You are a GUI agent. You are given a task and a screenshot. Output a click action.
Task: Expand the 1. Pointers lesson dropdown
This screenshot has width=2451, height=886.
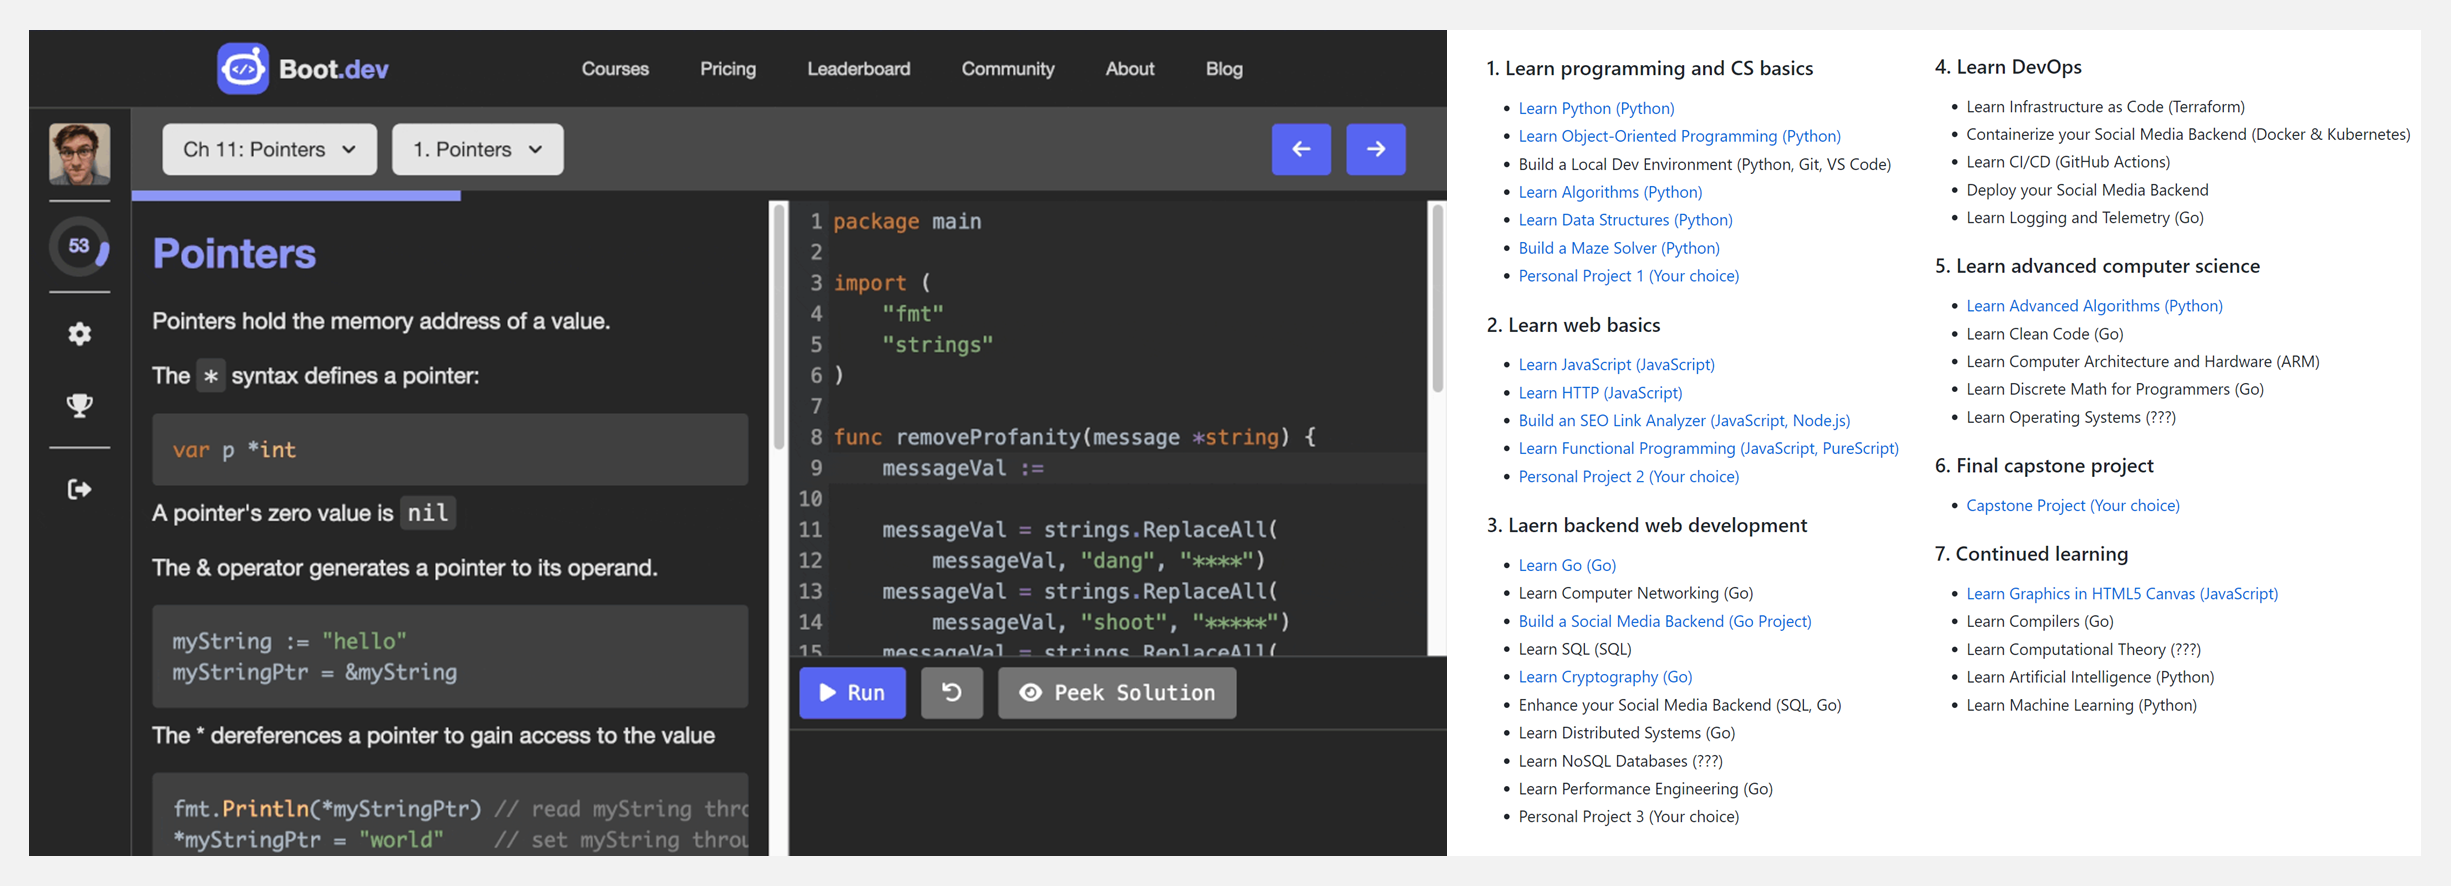478,149
